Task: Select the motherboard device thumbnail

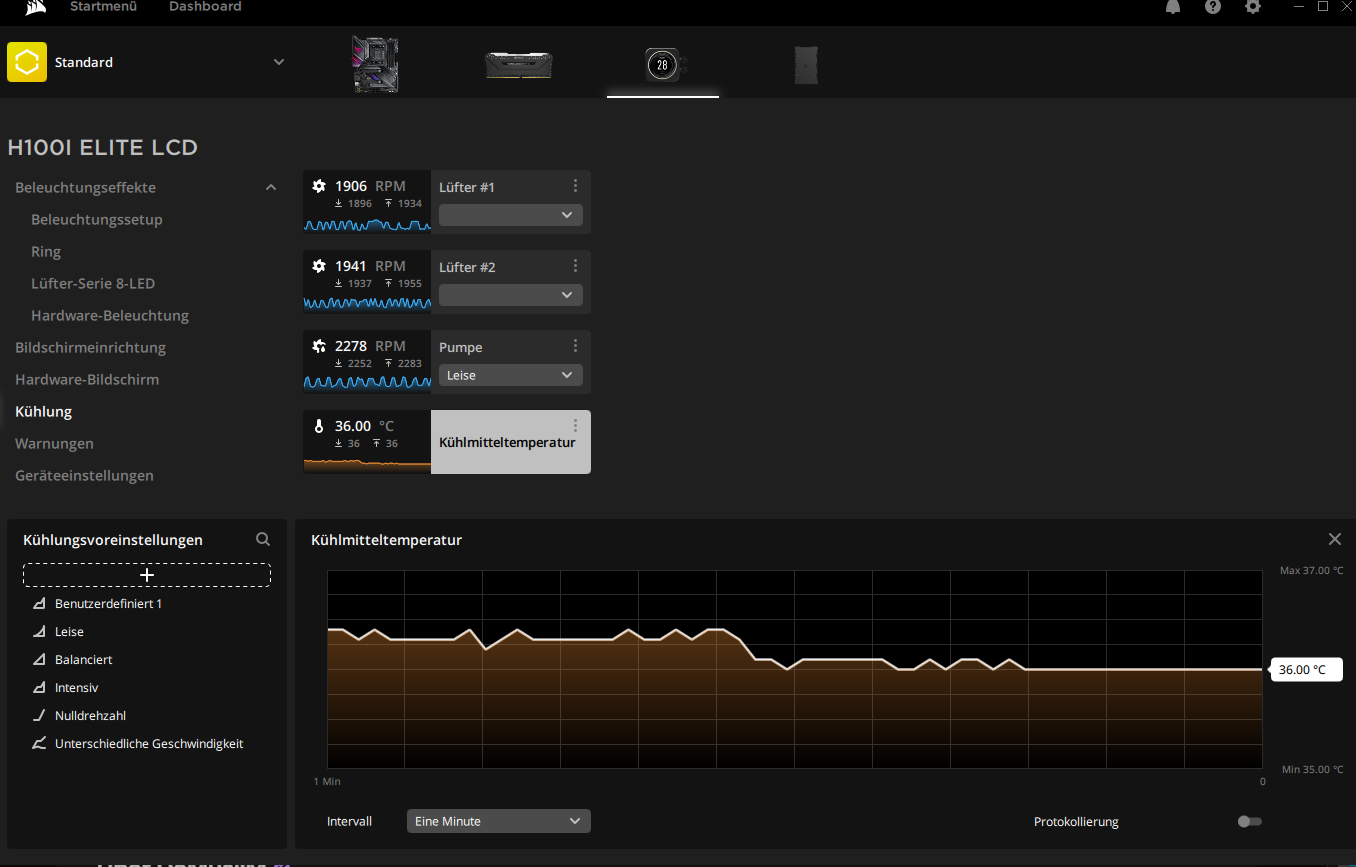Action: [x=375, y=64]
